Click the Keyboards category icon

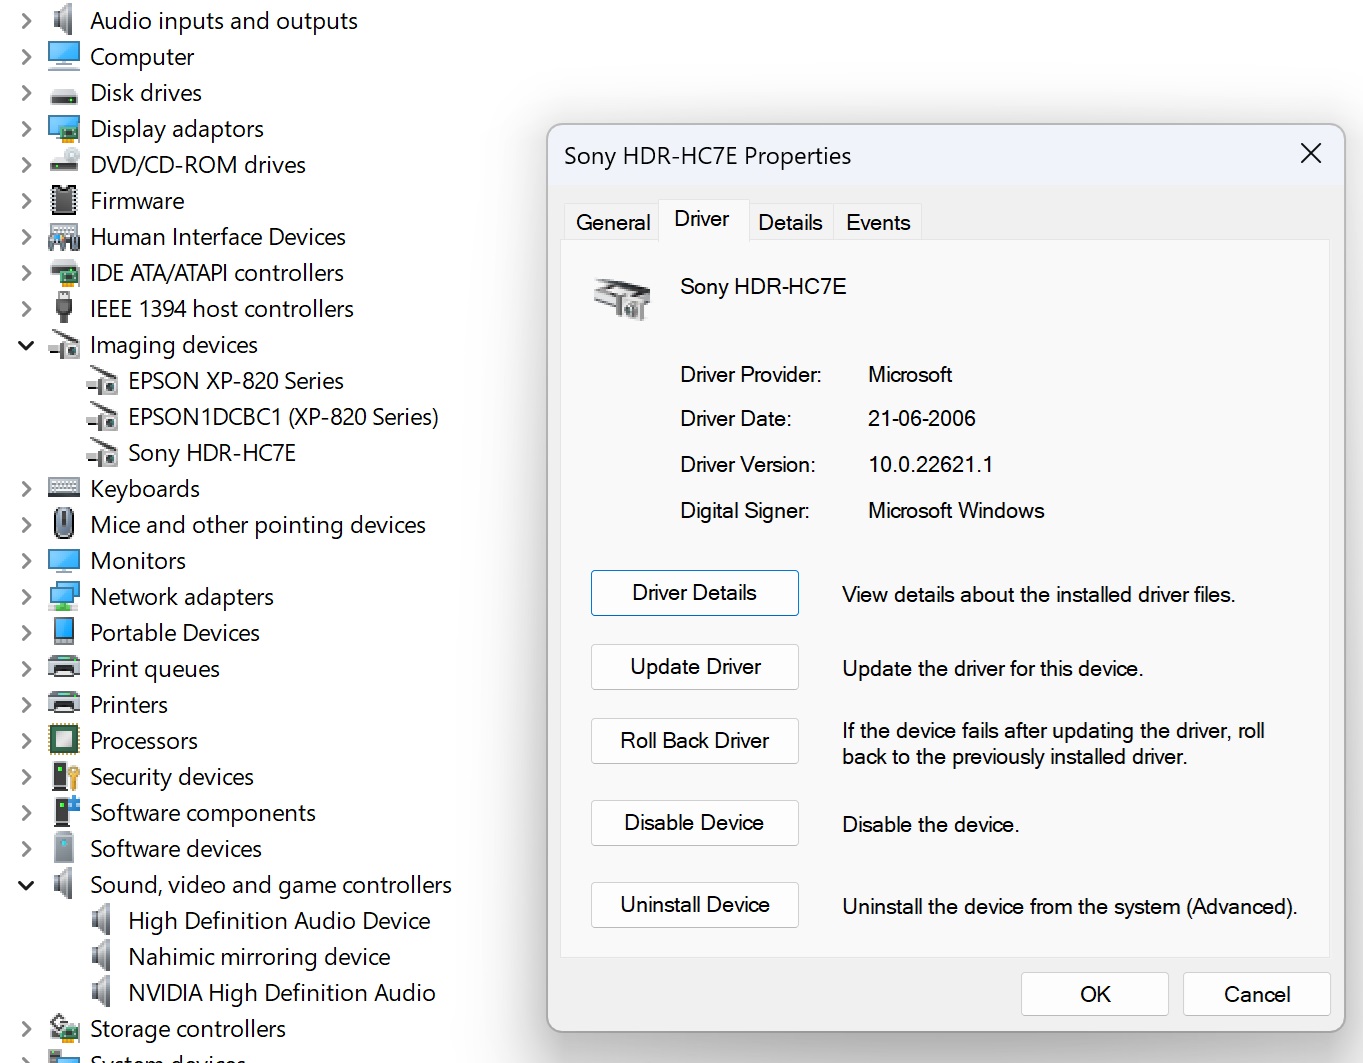[64, 489]
